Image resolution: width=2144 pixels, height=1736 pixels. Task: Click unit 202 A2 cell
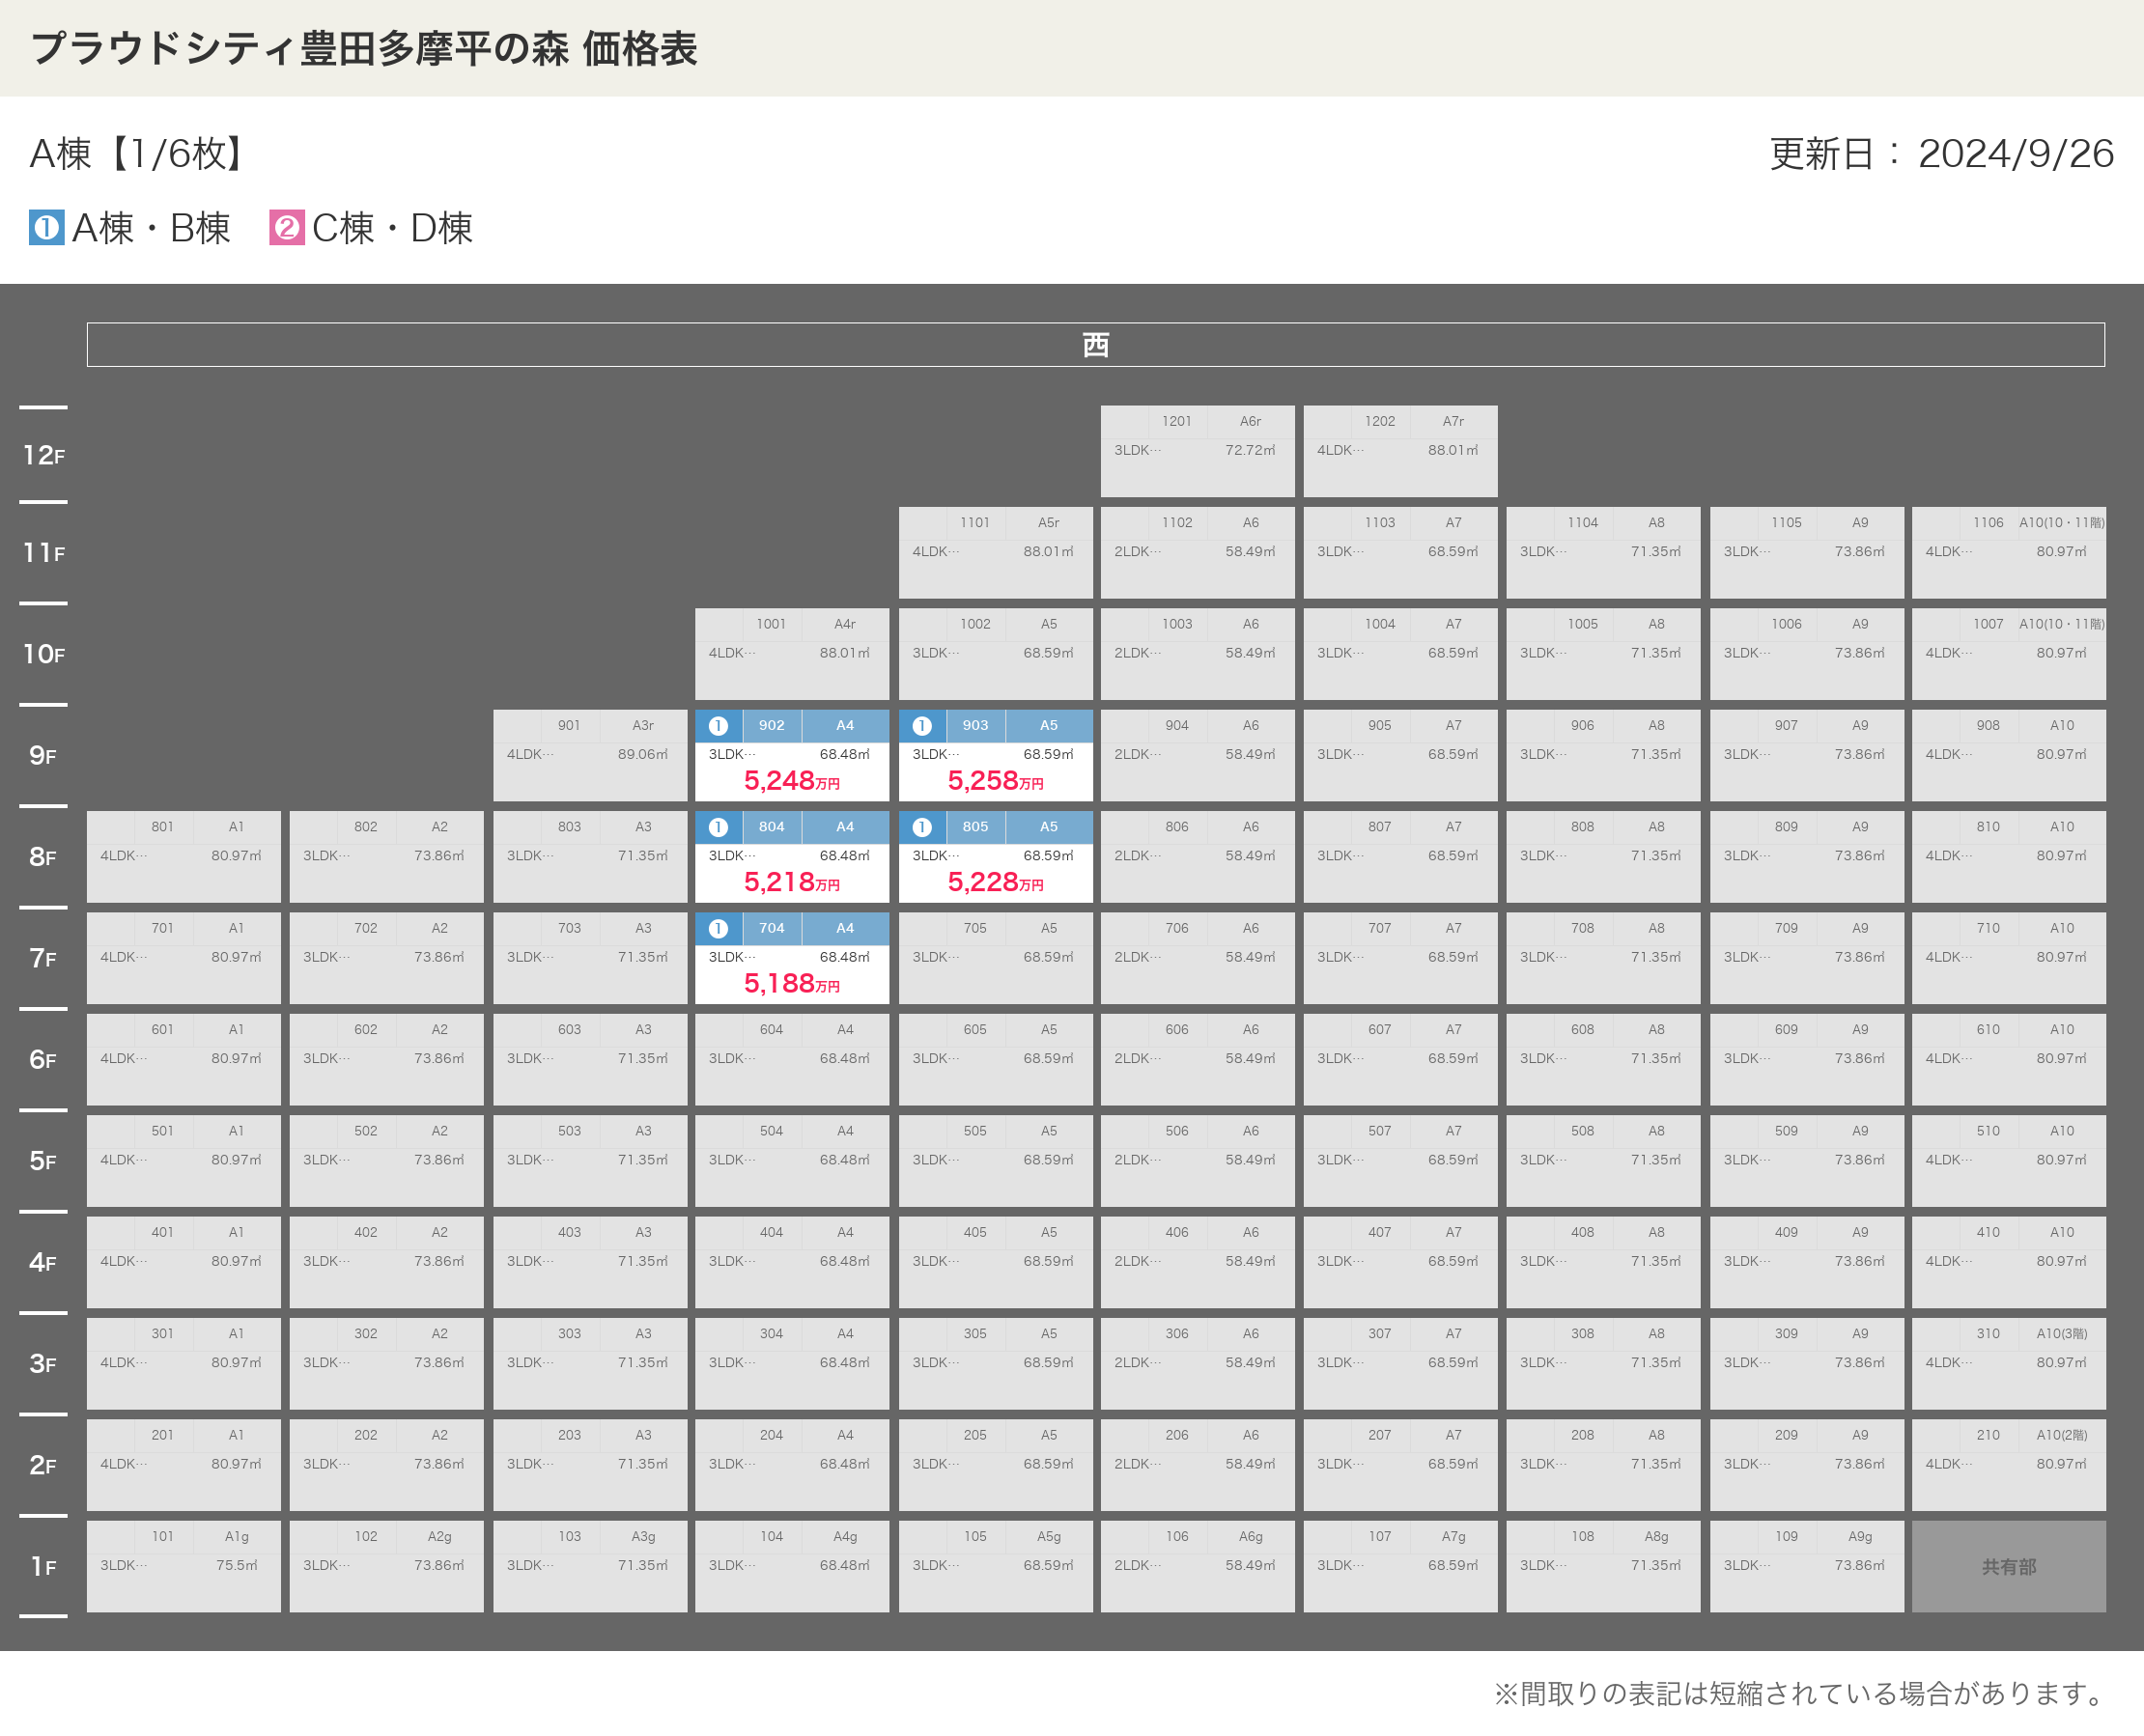click(x=387, y=1465)
